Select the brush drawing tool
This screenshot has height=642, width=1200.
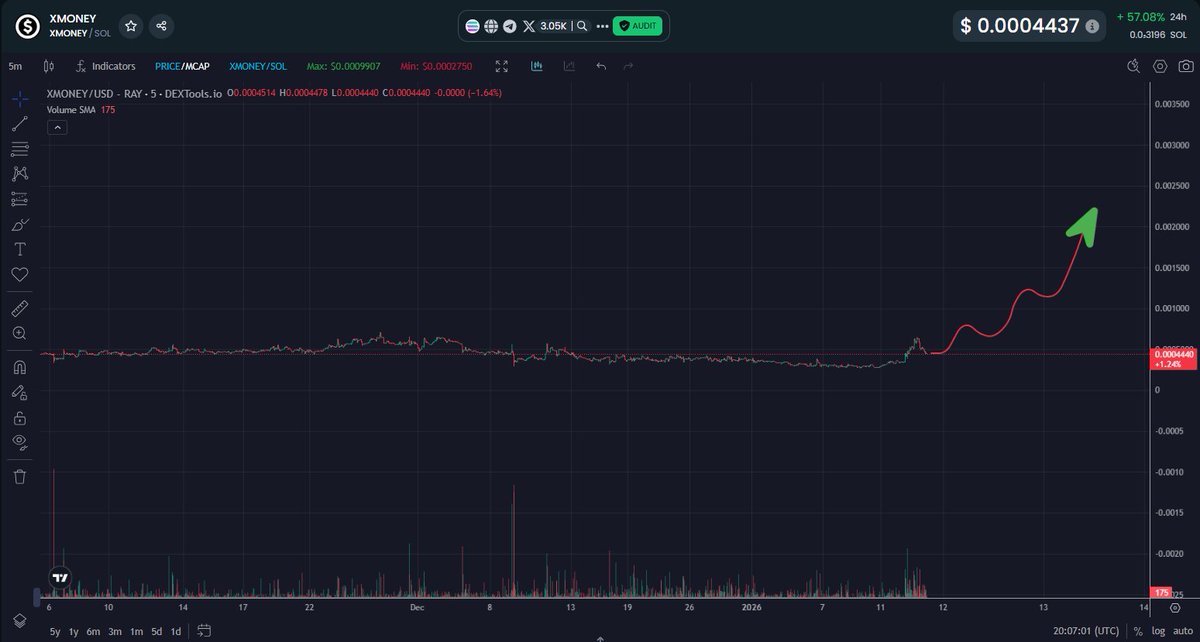pyautogui.click(x=20, y=224)
